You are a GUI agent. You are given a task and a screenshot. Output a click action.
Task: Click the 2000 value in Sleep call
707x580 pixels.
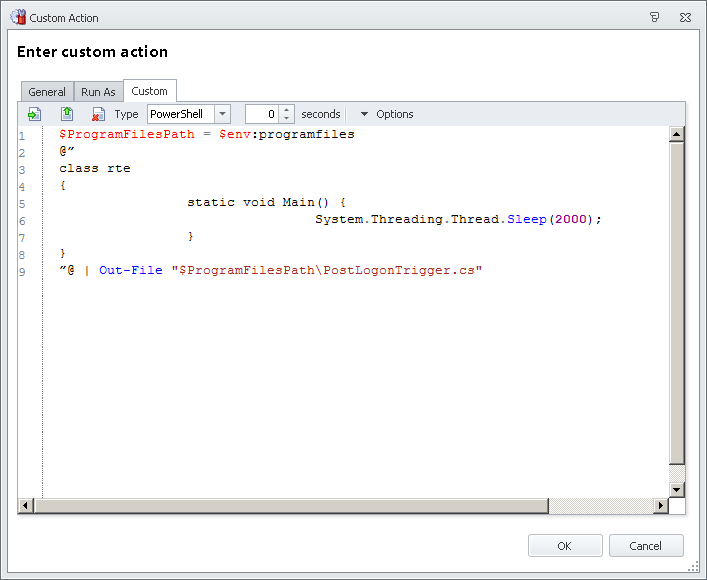(570, 219)
